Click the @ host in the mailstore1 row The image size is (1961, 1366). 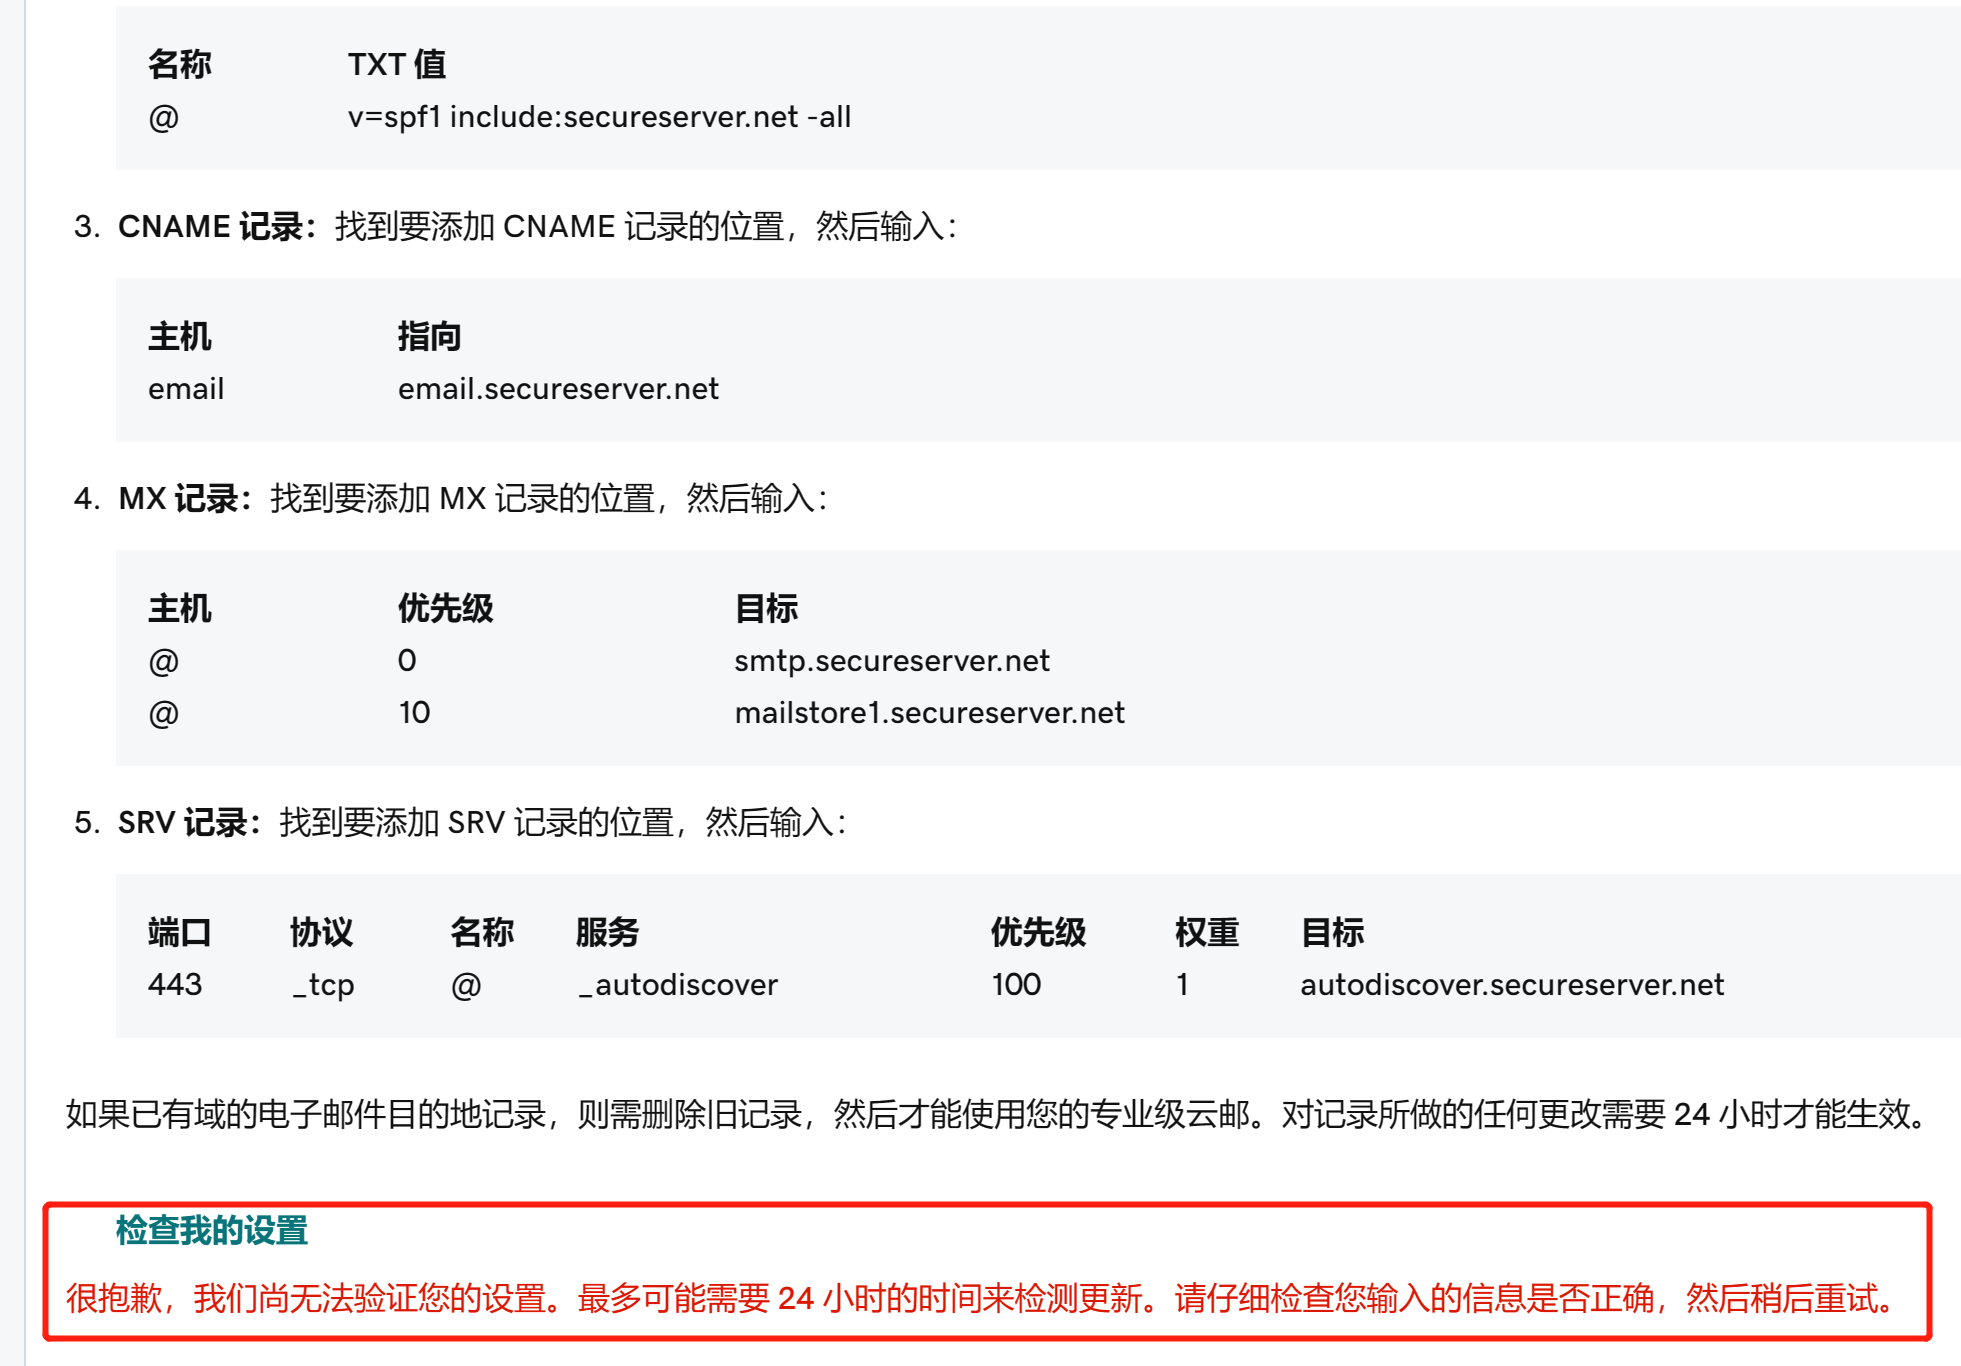(x=164, y=714)
